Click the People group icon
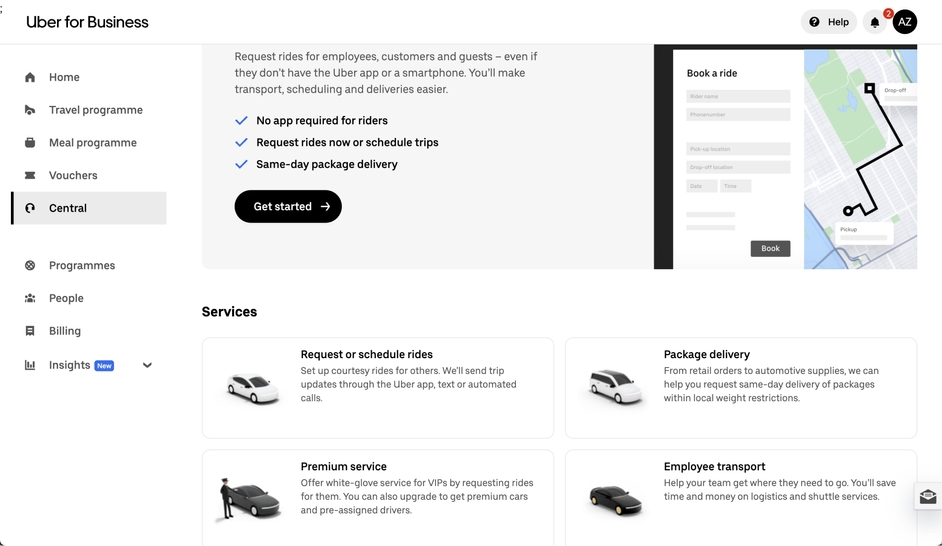This screenshot has width=942, height=546. tap(30, 298)
